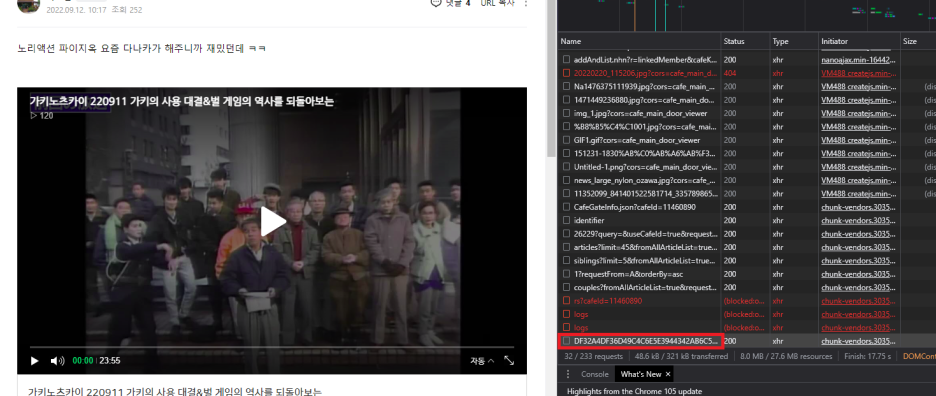Click file icon of DF32A4DF36D49C4C6E5E request
936x396 pixels.
[567, 341]
